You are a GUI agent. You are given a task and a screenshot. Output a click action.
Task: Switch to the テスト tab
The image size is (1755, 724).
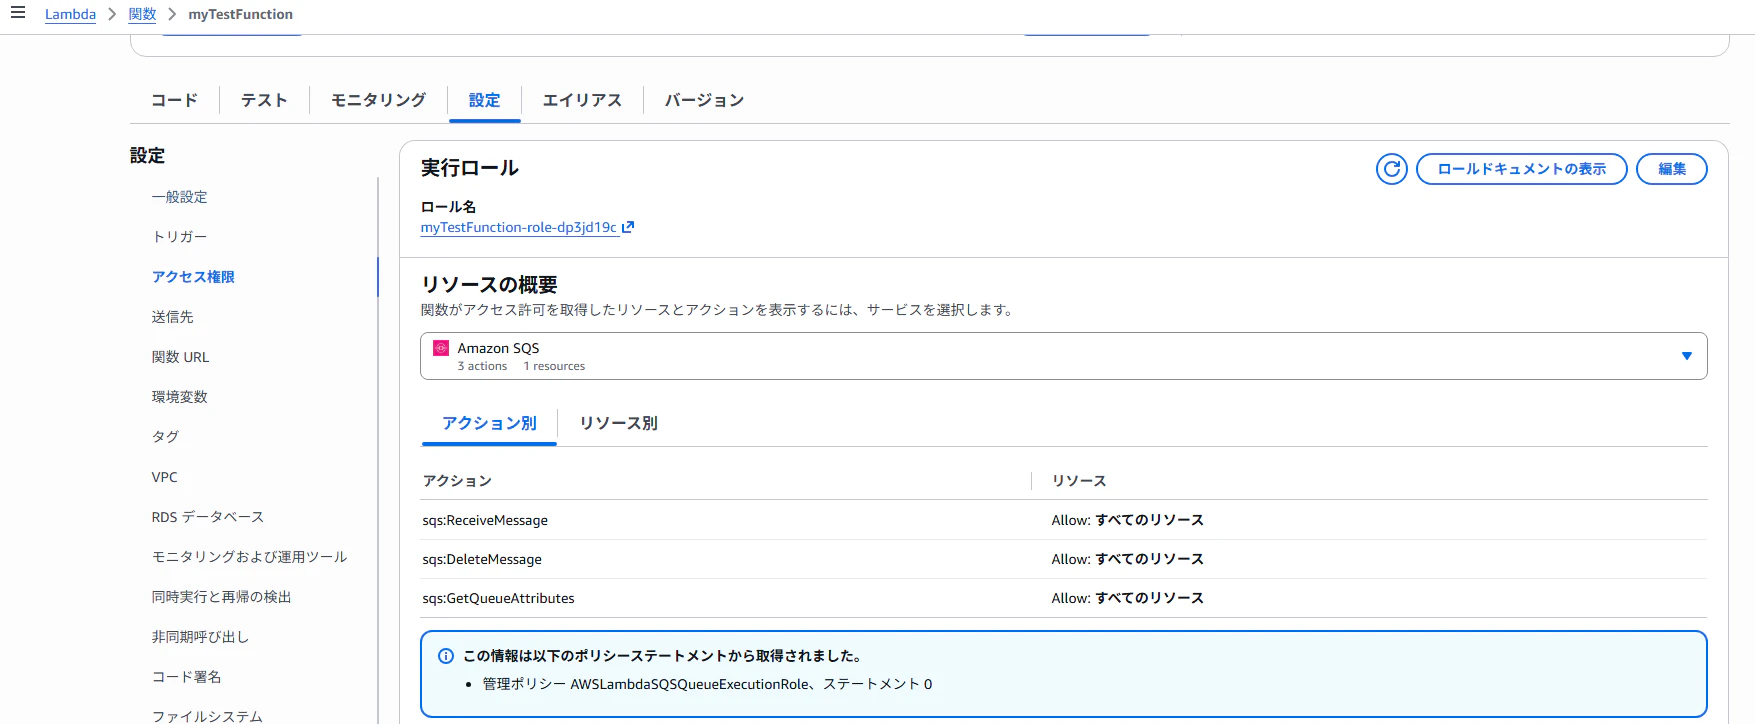click(x=264, y=100)
